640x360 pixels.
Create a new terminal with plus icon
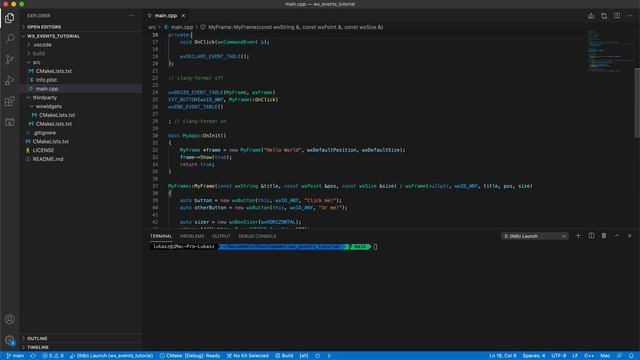578,236
